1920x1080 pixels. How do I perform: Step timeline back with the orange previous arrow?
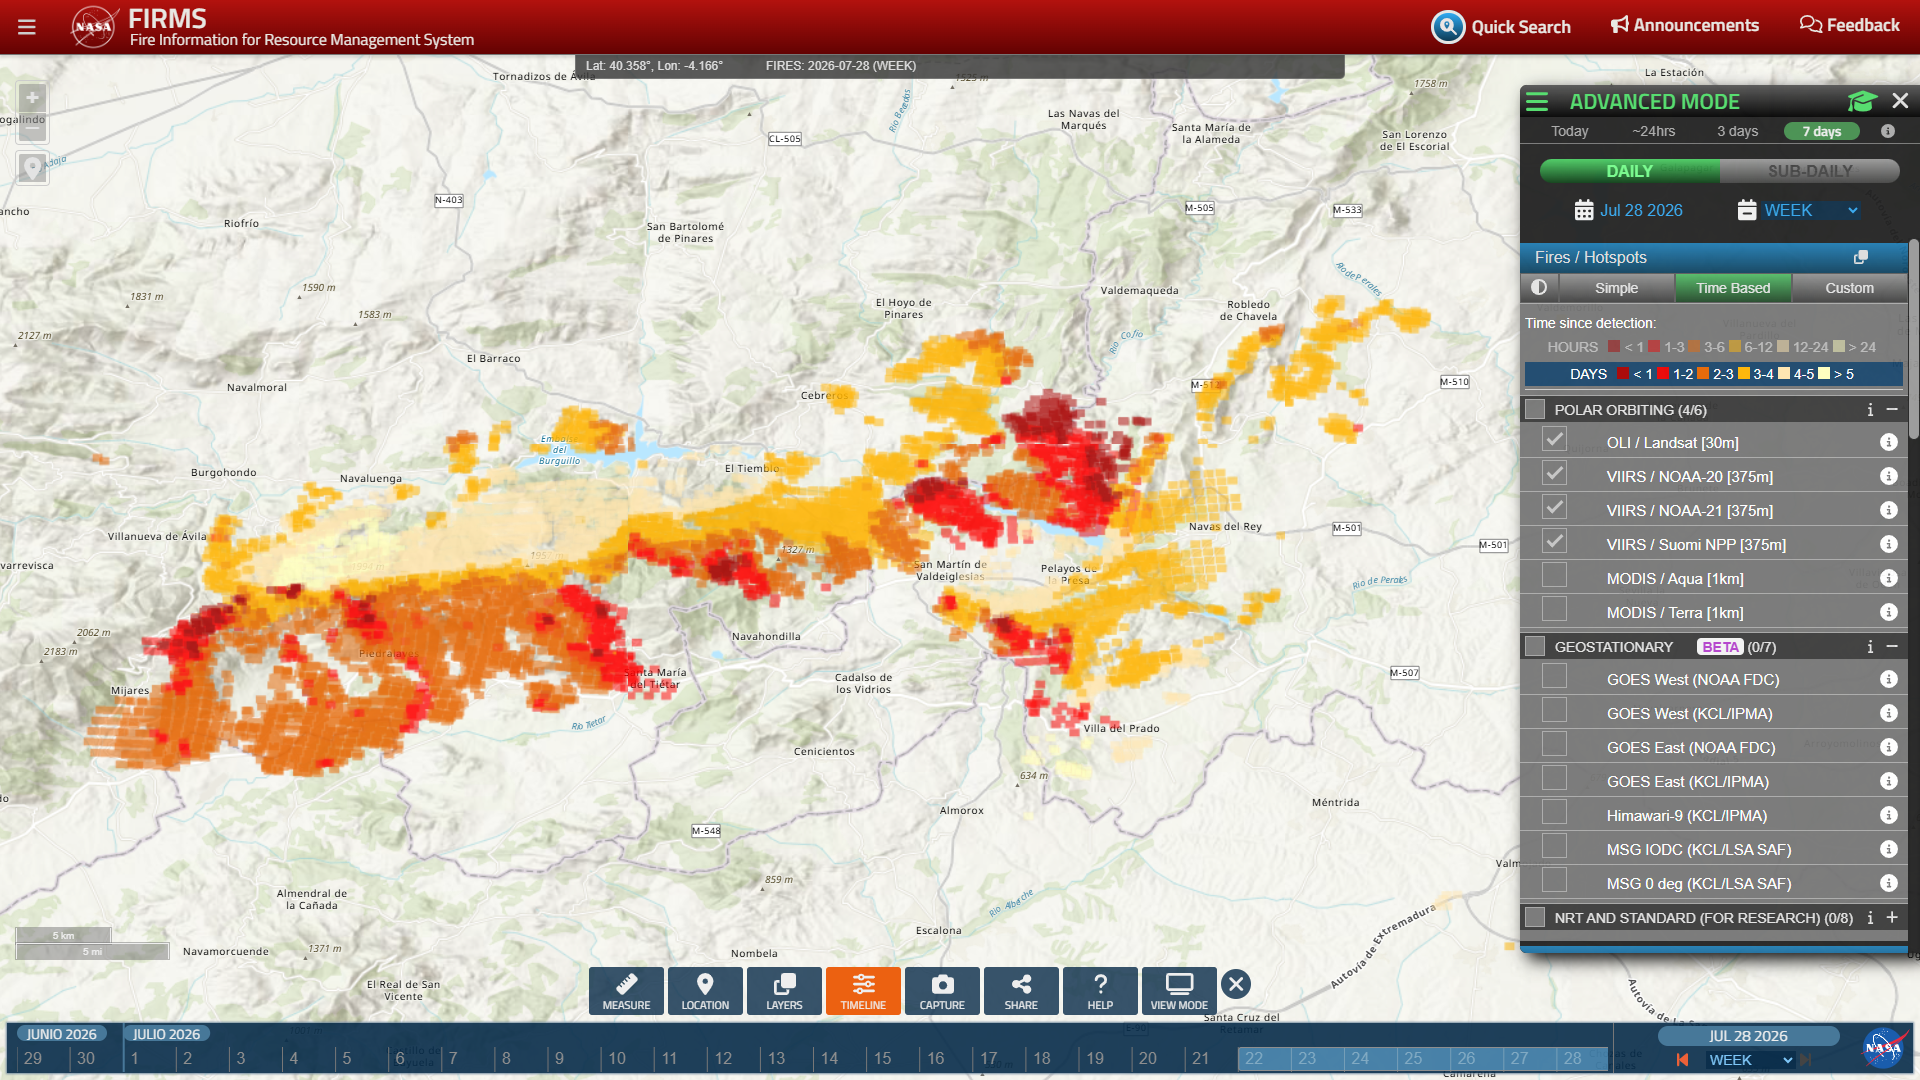pyautogui.click(x=1683, y=1060)
